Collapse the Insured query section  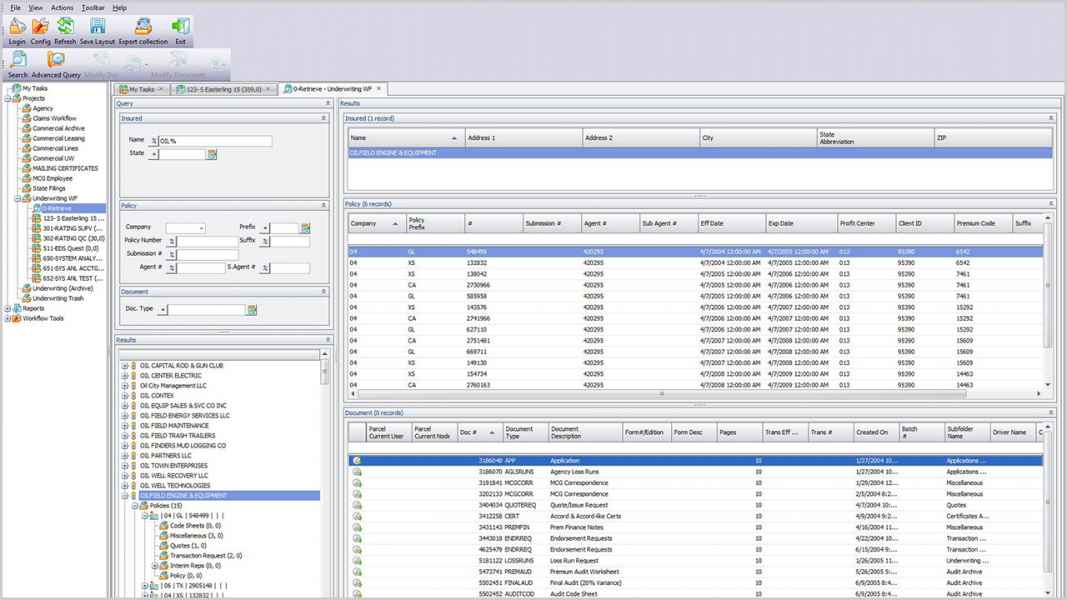point(323,118)
